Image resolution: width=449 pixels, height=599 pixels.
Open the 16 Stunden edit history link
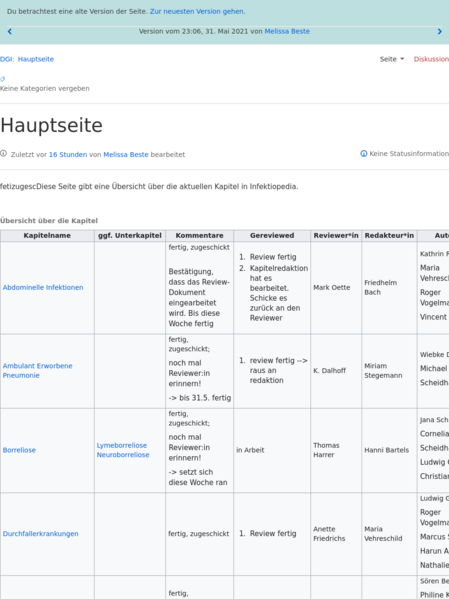coord(68,155)
